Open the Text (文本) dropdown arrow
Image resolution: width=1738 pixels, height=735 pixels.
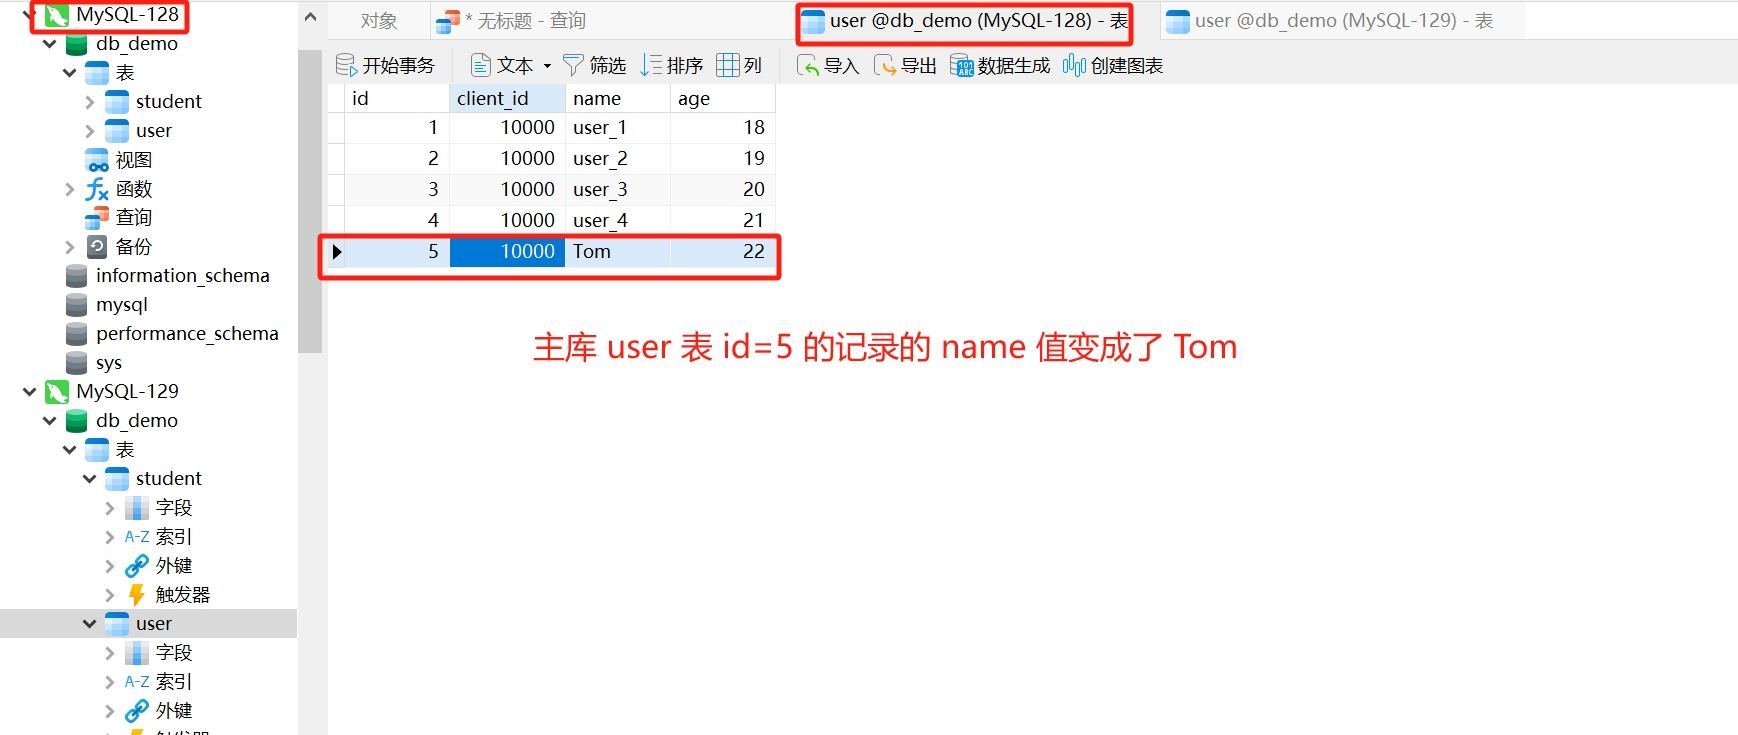pos(547,66)
